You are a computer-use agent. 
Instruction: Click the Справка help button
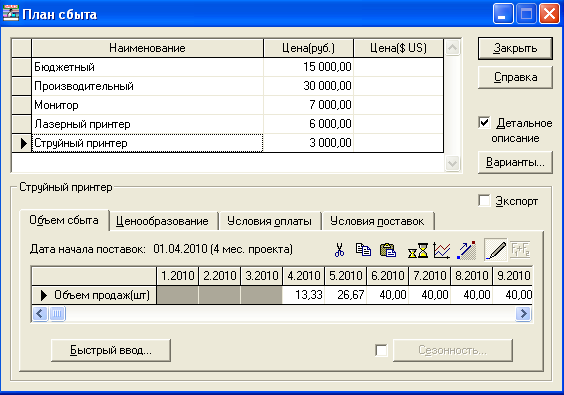tap(515, 77)
